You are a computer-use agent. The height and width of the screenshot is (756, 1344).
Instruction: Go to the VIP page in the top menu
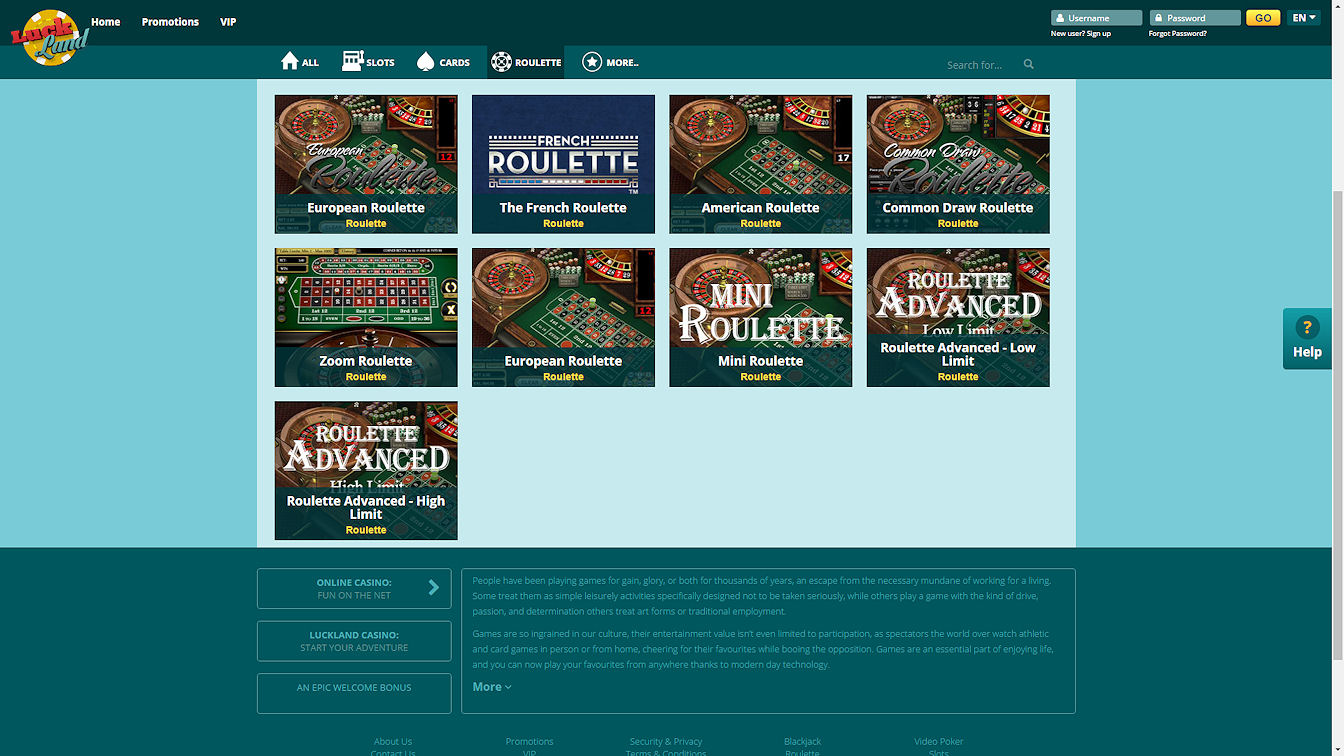[x=228, y=22]
